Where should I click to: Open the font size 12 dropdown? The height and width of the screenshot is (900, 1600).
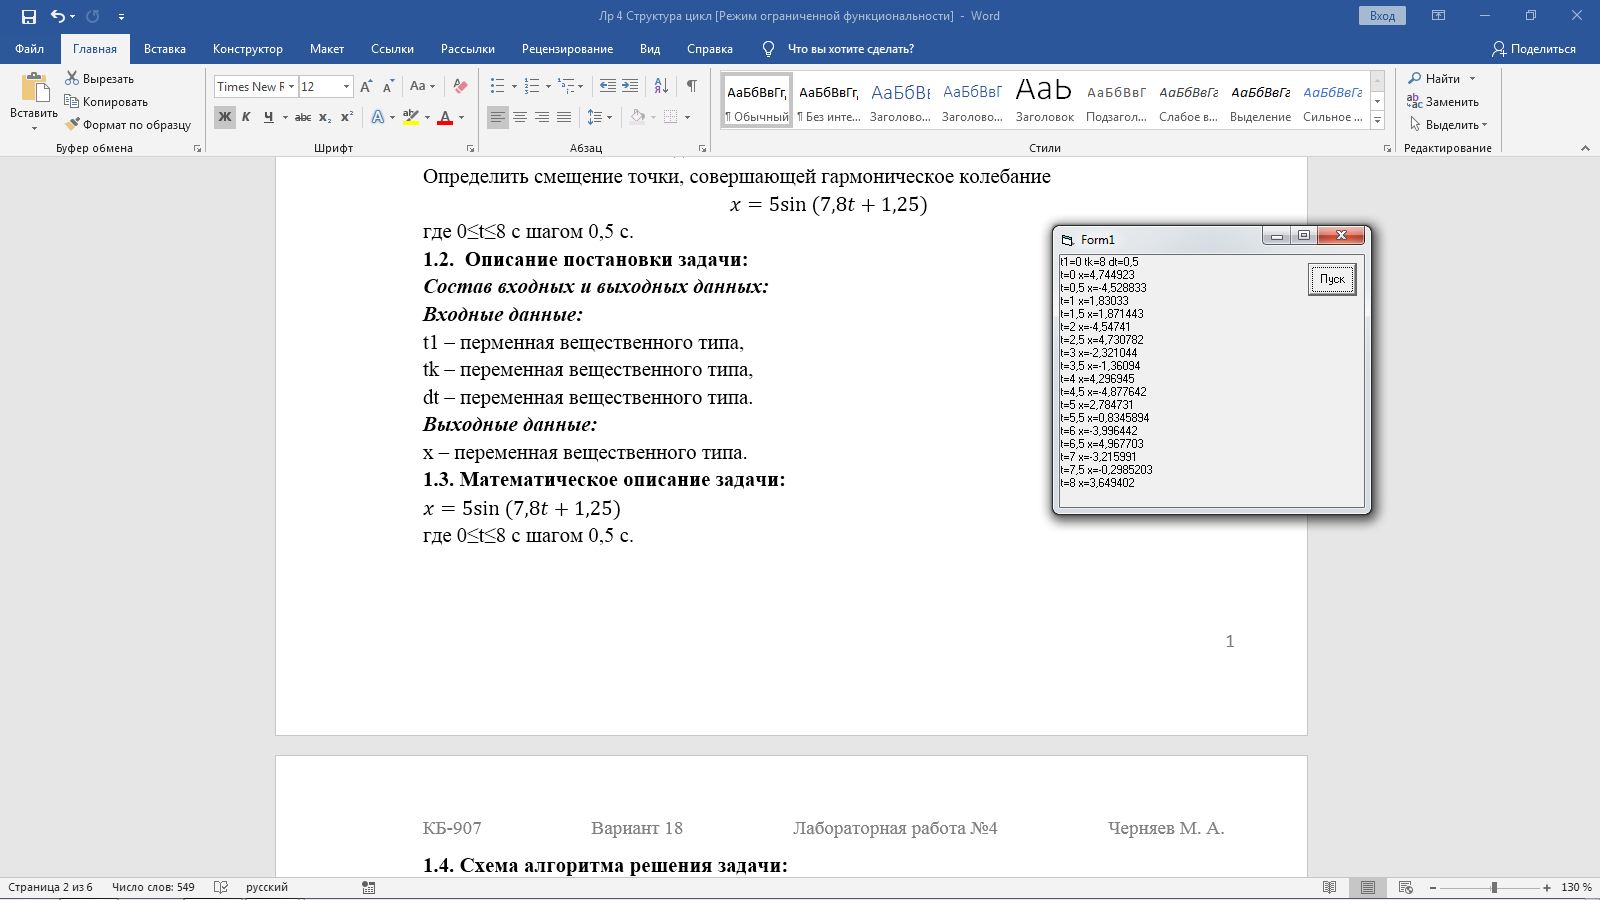pyautogui.click(x=346, y=86)
